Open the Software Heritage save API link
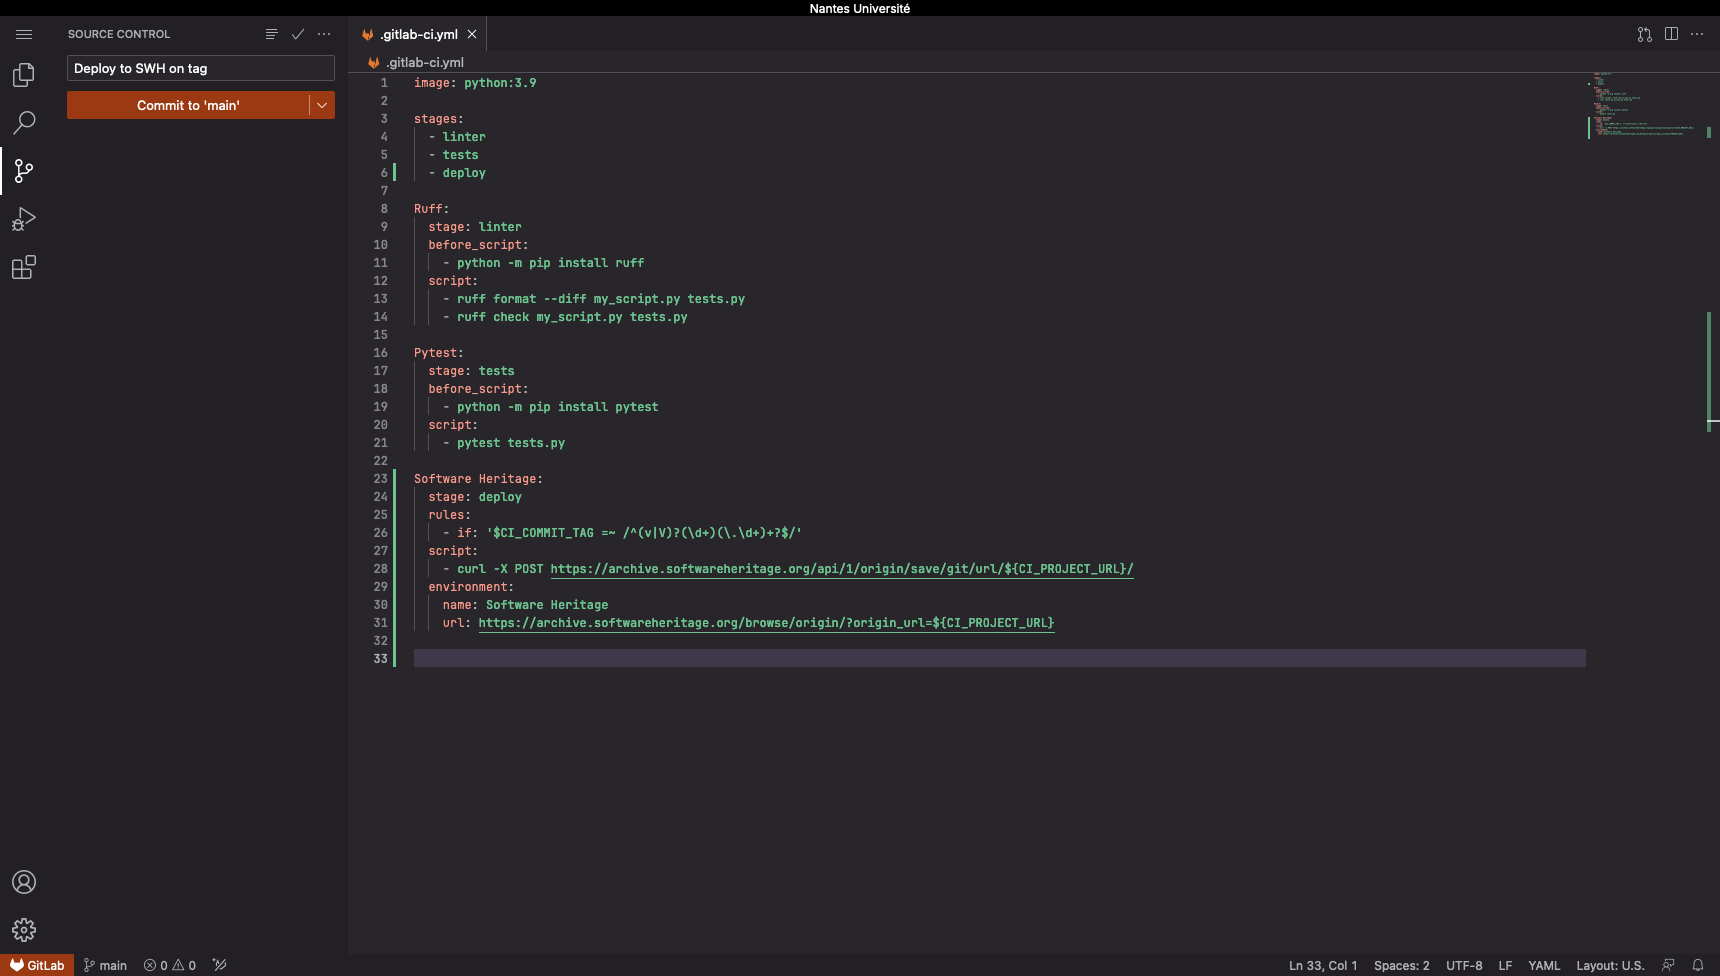This screenshot has width=1720, height=976. [x=842, y=569]
